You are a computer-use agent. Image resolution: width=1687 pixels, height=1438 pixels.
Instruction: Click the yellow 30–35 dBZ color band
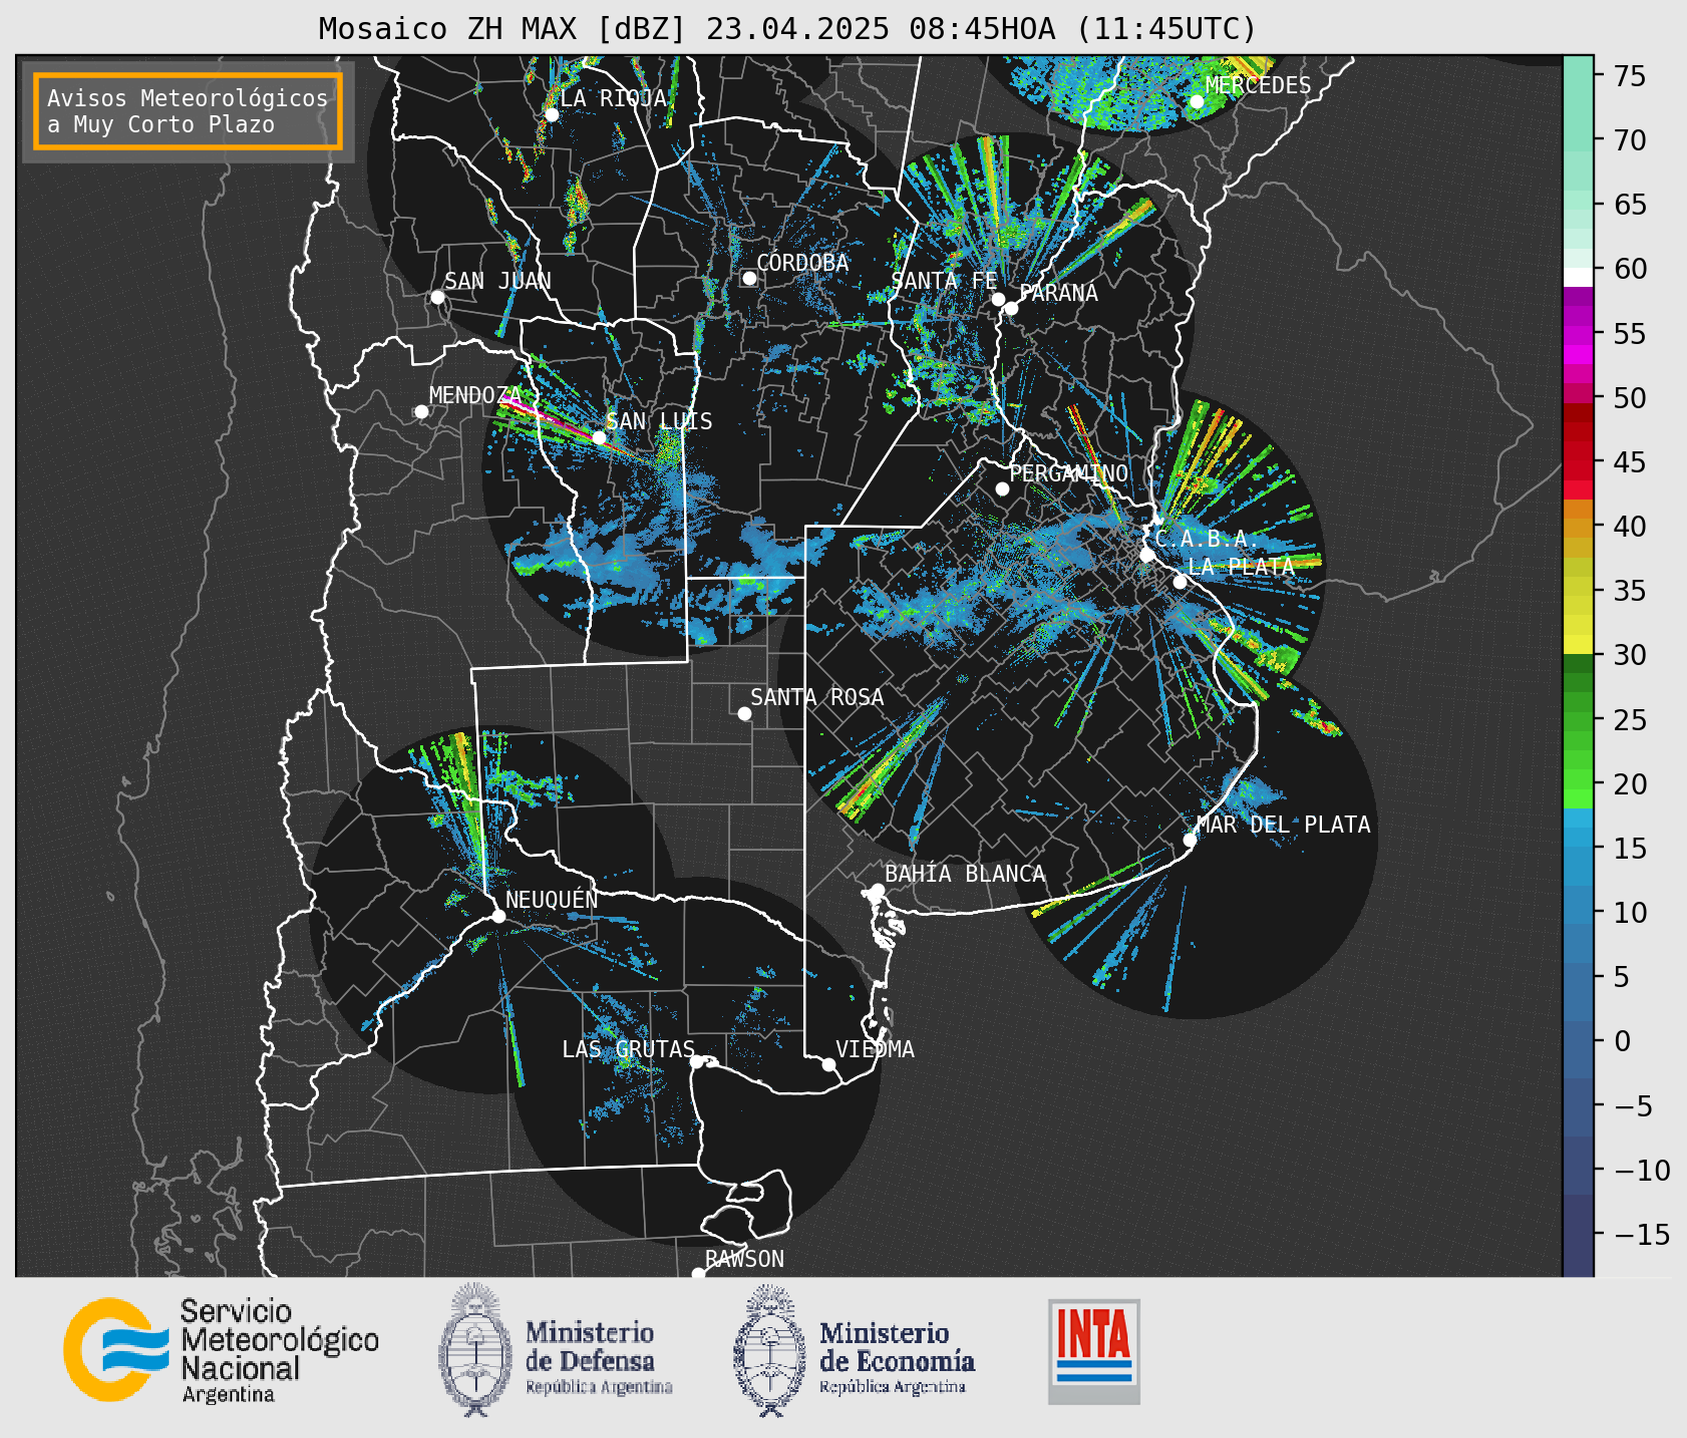pyautogui.click(x=1578, y=622)
